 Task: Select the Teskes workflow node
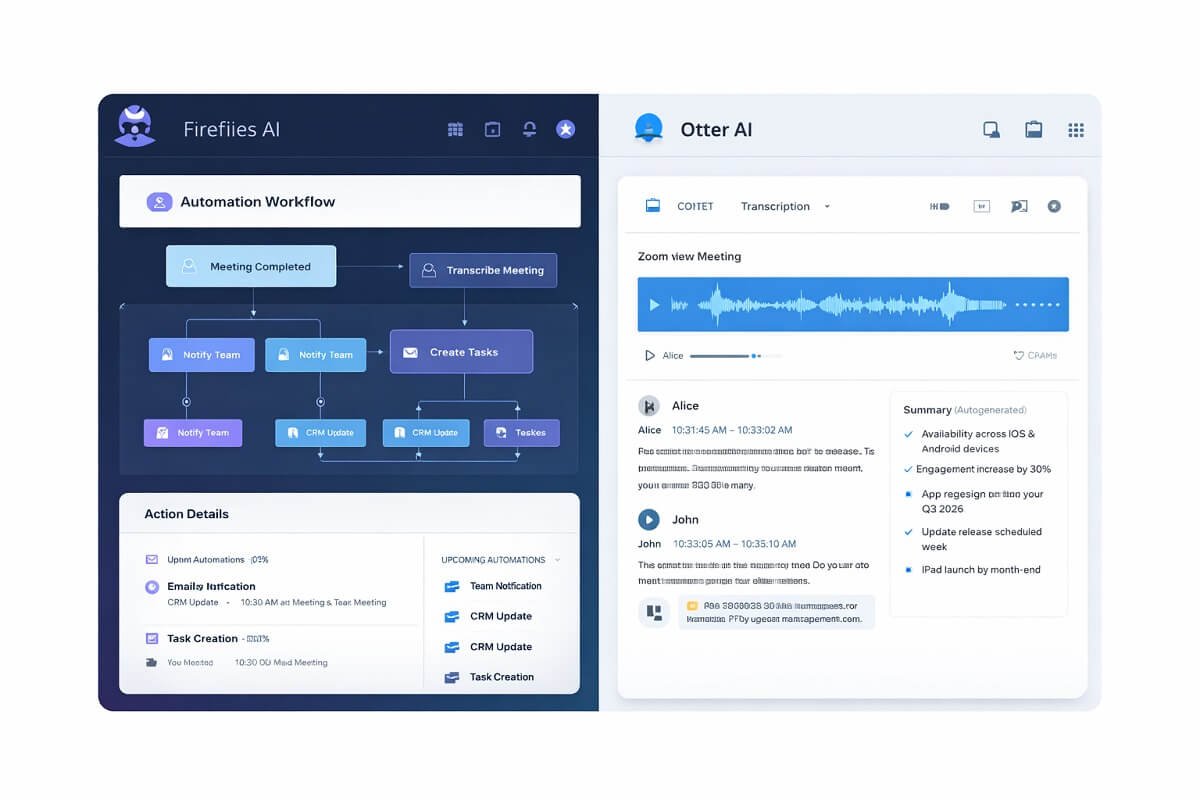tap(522, 433)
